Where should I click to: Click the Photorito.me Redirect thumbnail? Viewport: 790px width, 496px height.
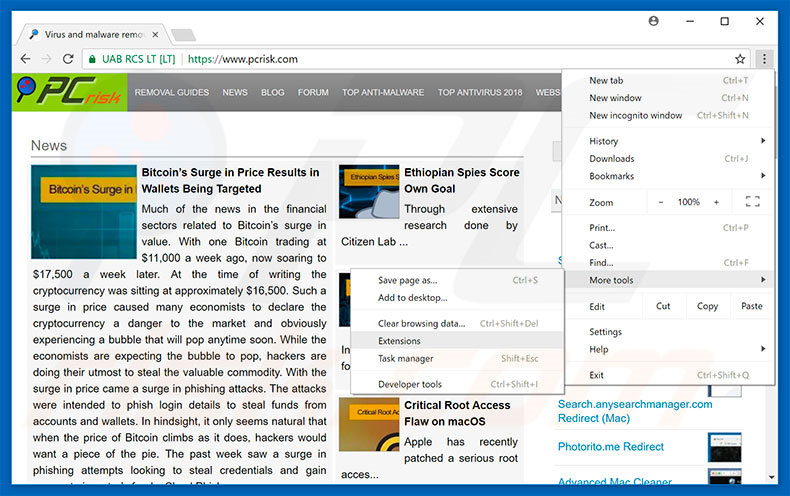coord(725,448)
